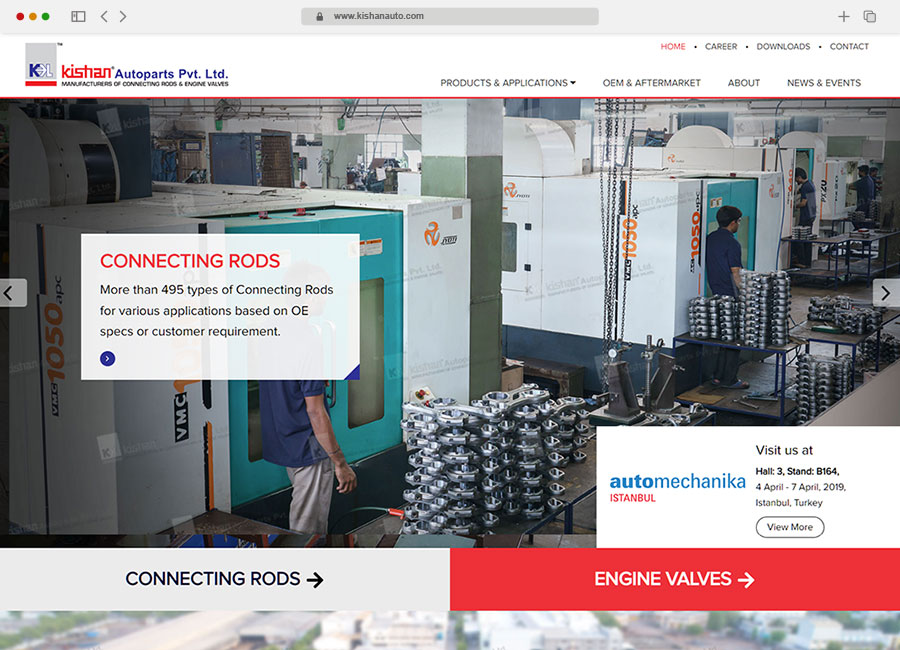Screen dimensions: 900x650
Task: Go back using browser back arrow
Action: point(104,17)
